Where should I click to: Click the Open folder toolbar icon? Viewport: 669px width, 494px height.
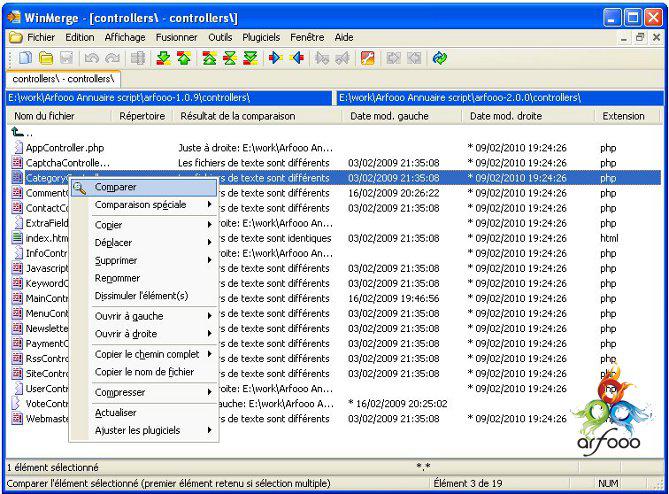tap(46, 58)
